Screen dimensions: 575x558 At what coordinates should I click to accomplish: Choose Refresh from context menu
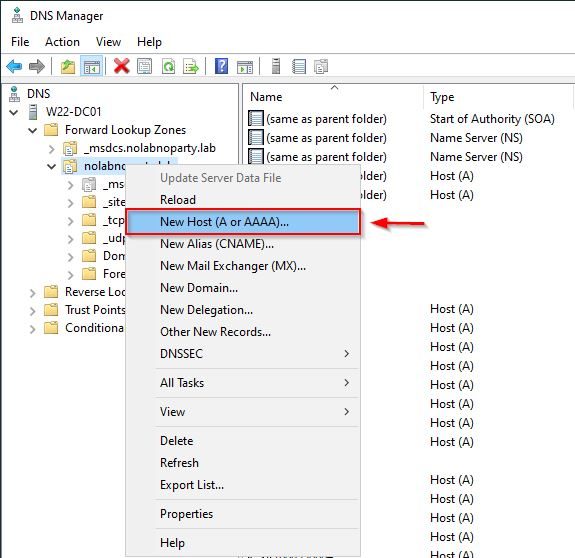point(243,463)
